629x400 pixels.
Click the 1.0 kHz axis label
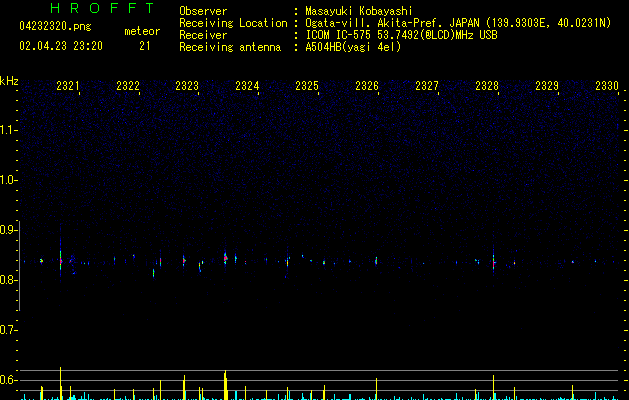point(8,180)
